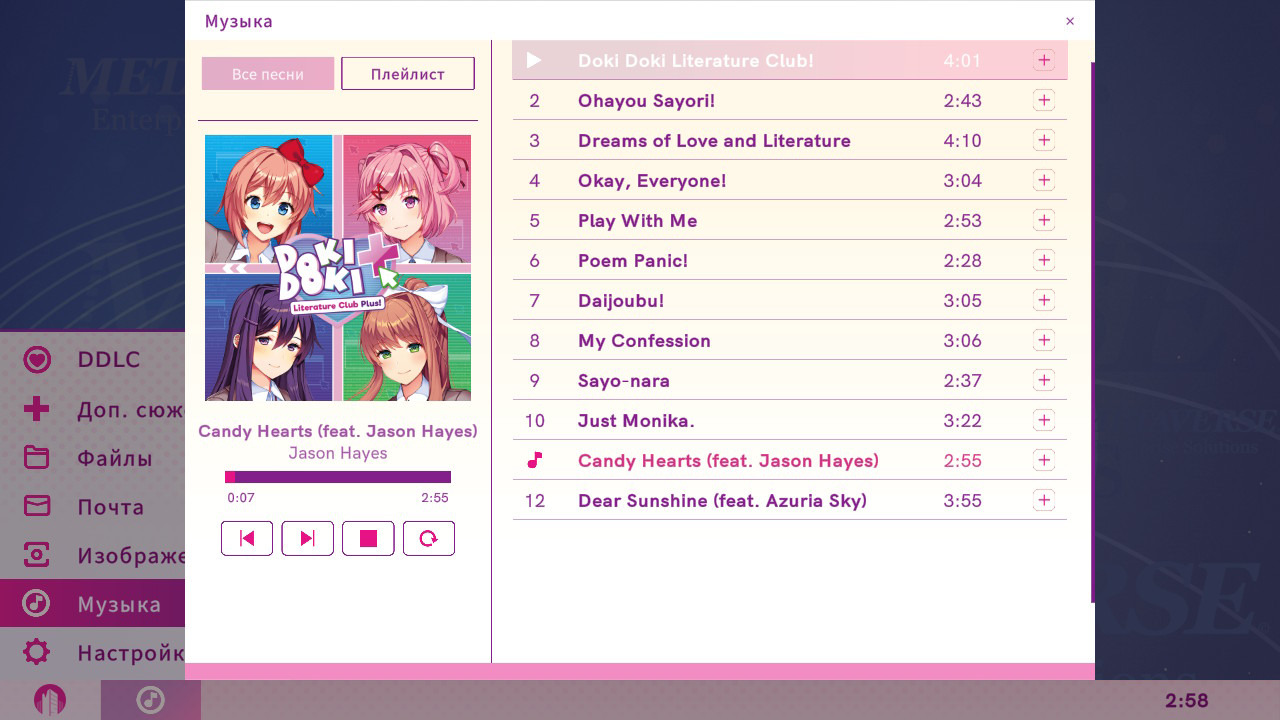Click the music note taskbar icon
Screen dimensions: 1280x720
pos(150,700)
